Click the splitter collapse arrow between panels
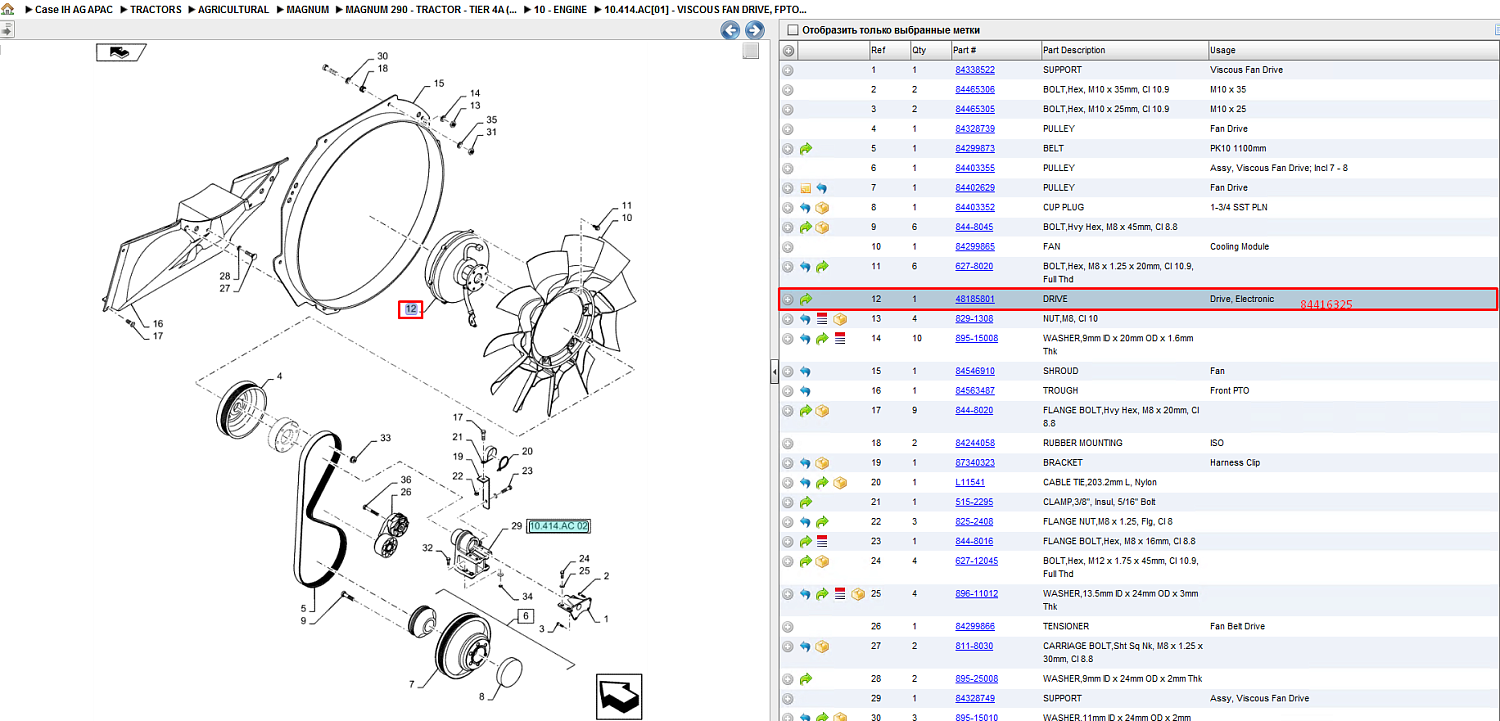 (x=773, y=372)
